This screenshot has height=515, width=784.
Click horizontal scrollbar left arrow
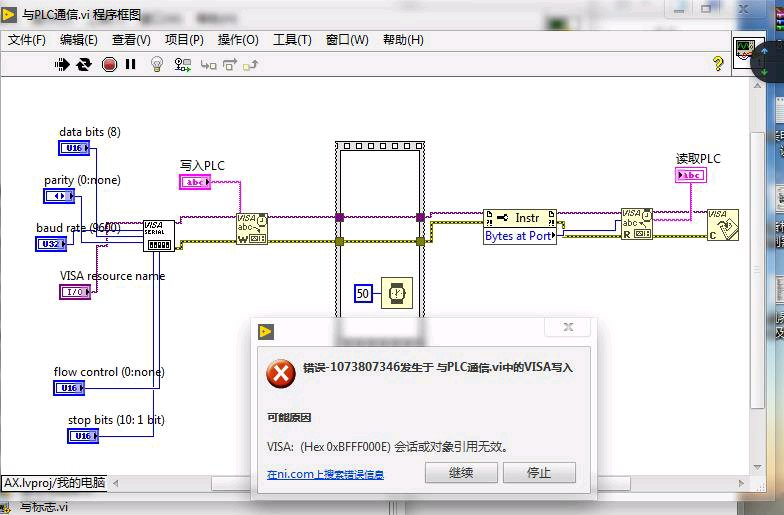[x=116, y=484]
